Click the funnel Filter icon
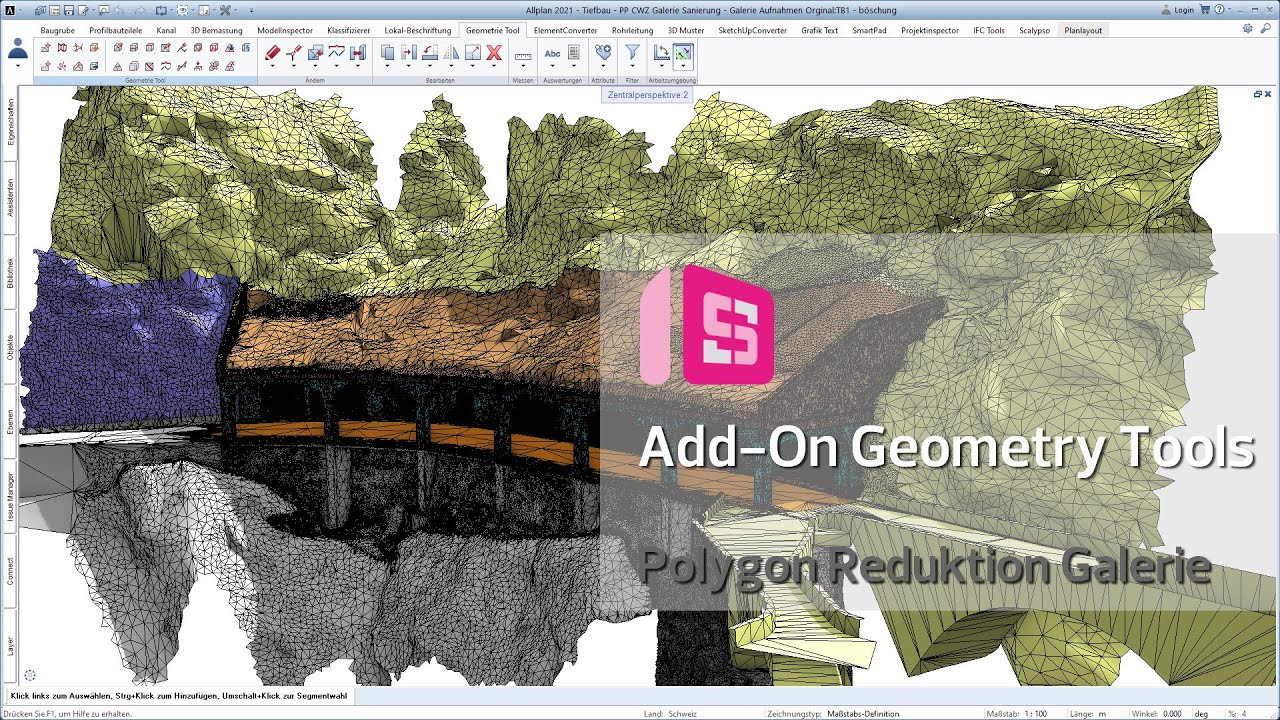Viewport: 1280px width, 720px height. click(x=632, y=52)
